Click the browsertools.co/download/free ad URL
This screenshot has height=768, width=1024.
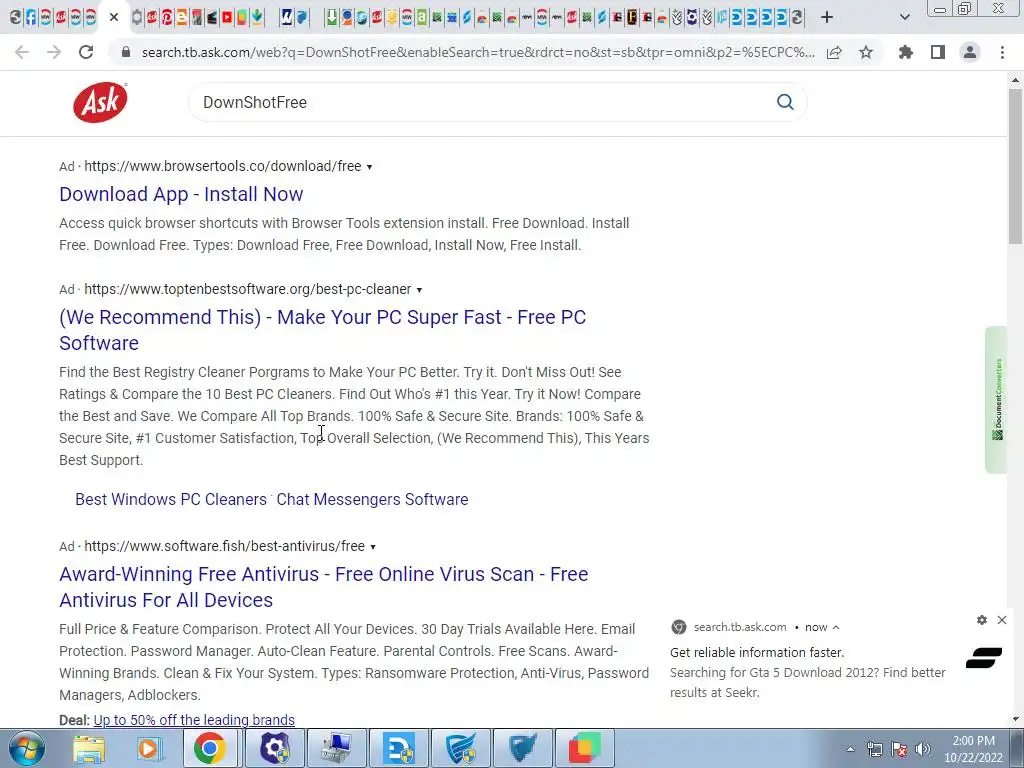223,167
